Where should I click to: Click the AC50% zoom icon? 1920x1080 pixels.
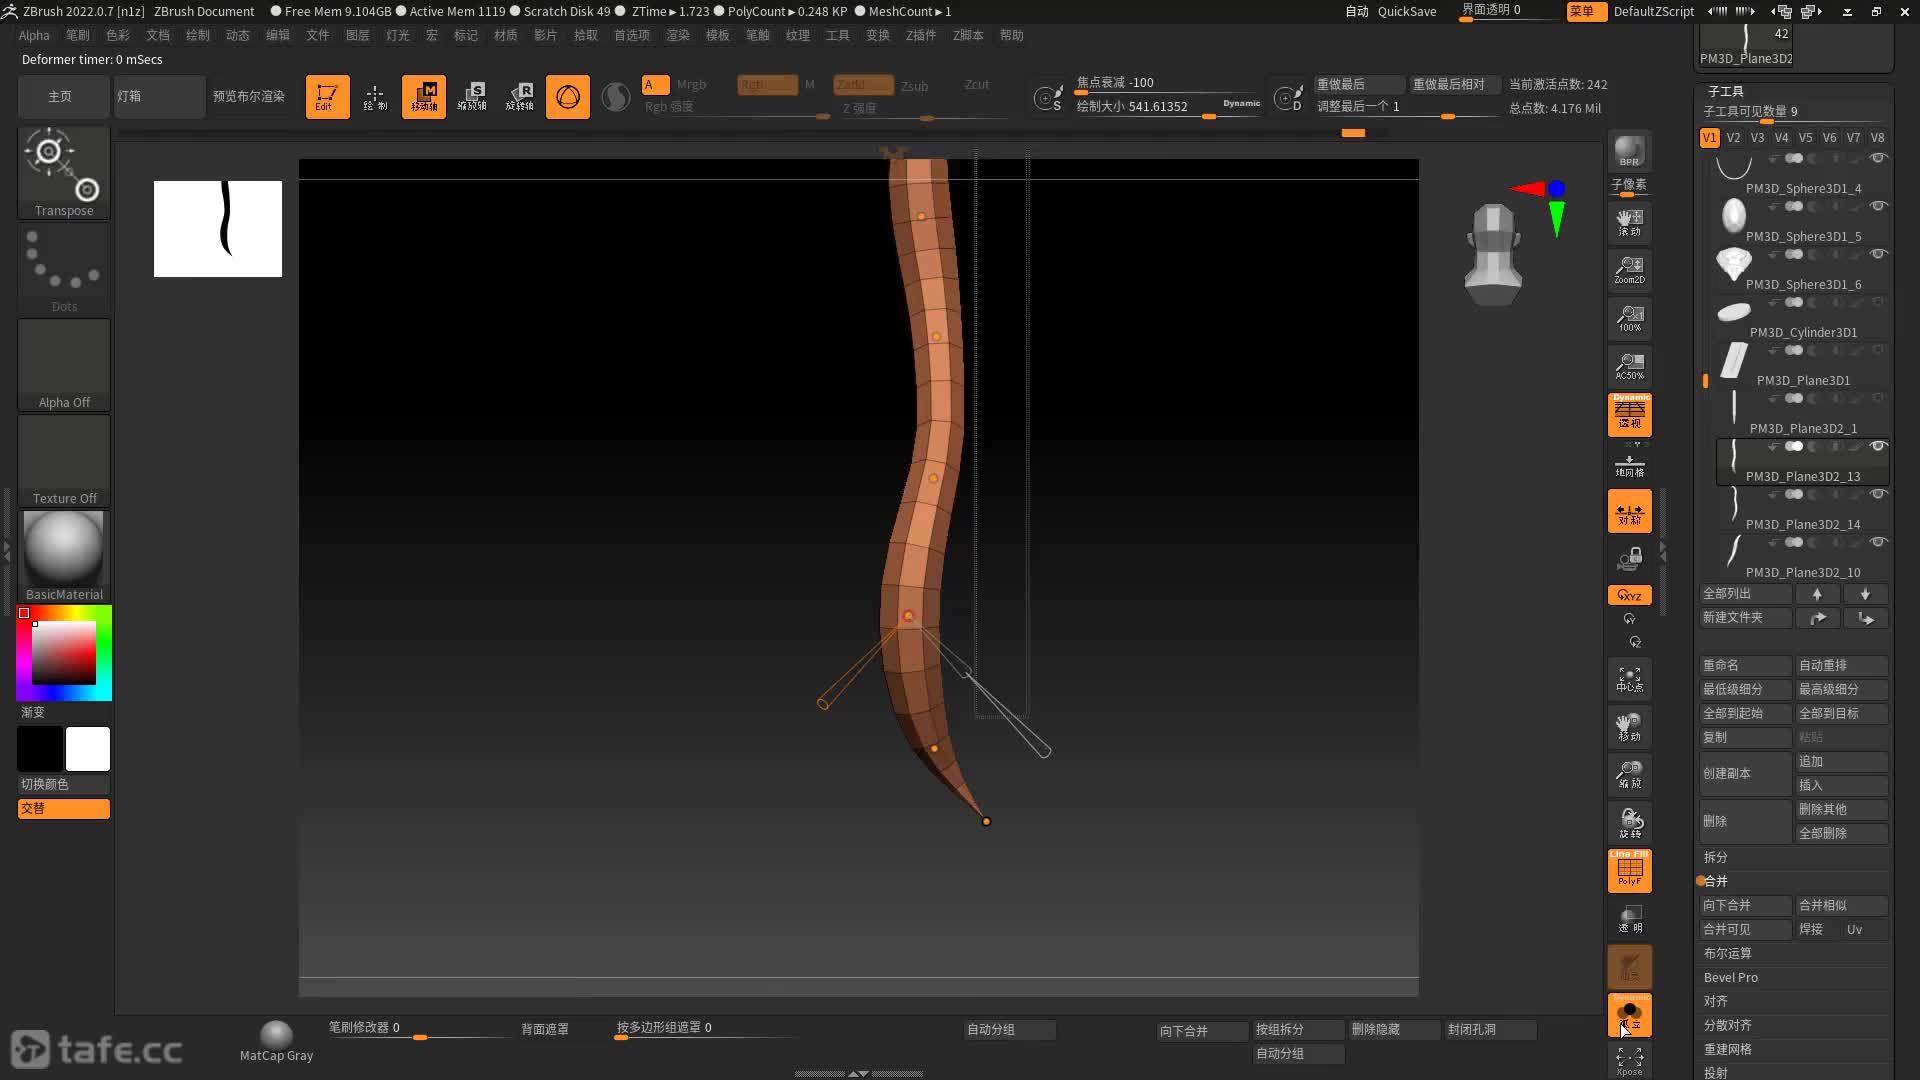point(1629,366)
